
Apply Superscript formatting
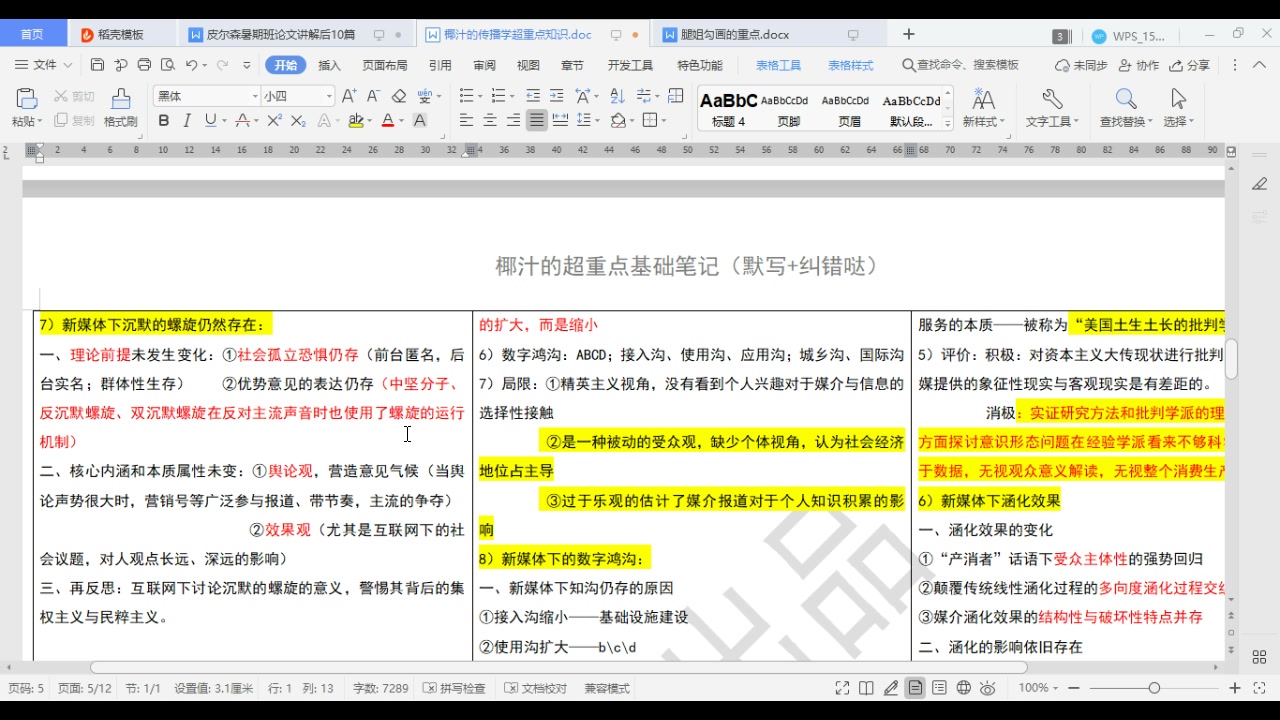(274, 121)
